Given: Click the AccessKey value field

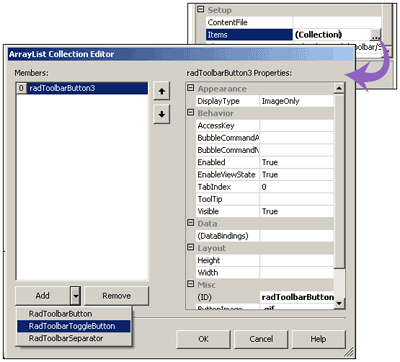Looking at the screenshot, I should pos(297,126).
